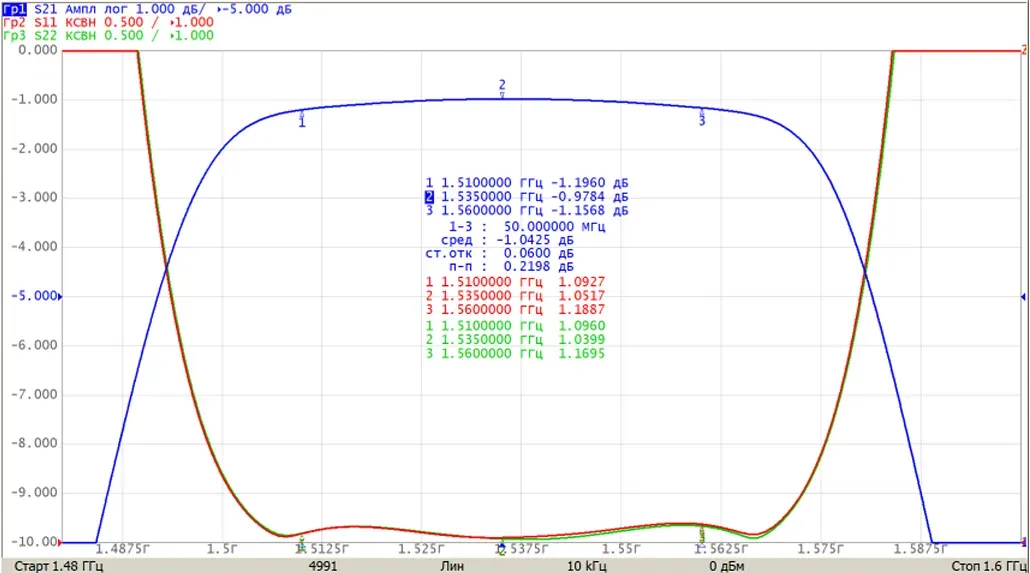Click the 0.000 Y-axis label

(x=37, y=50)
